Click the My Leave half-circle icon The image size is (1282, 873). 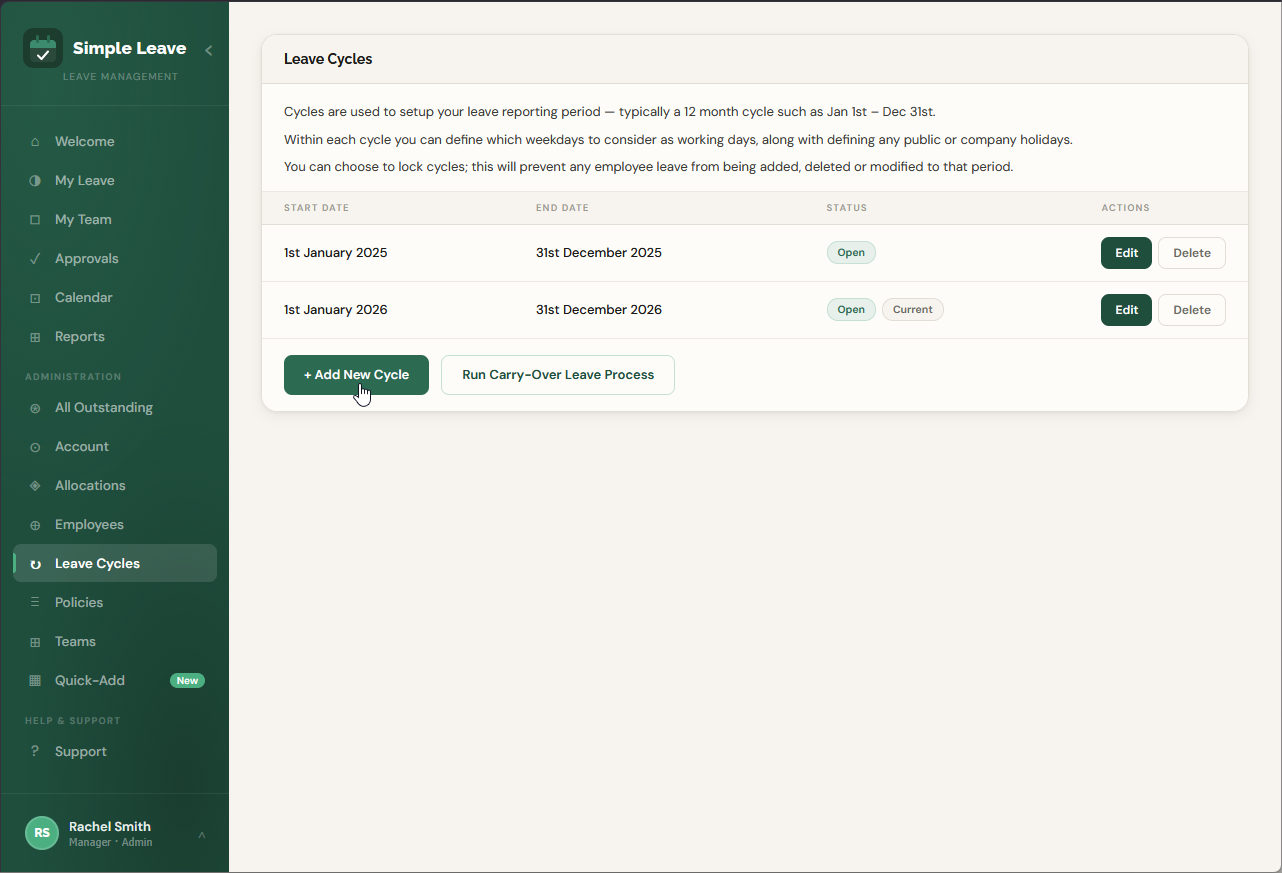pyautogui.click(x=35, y=181)
